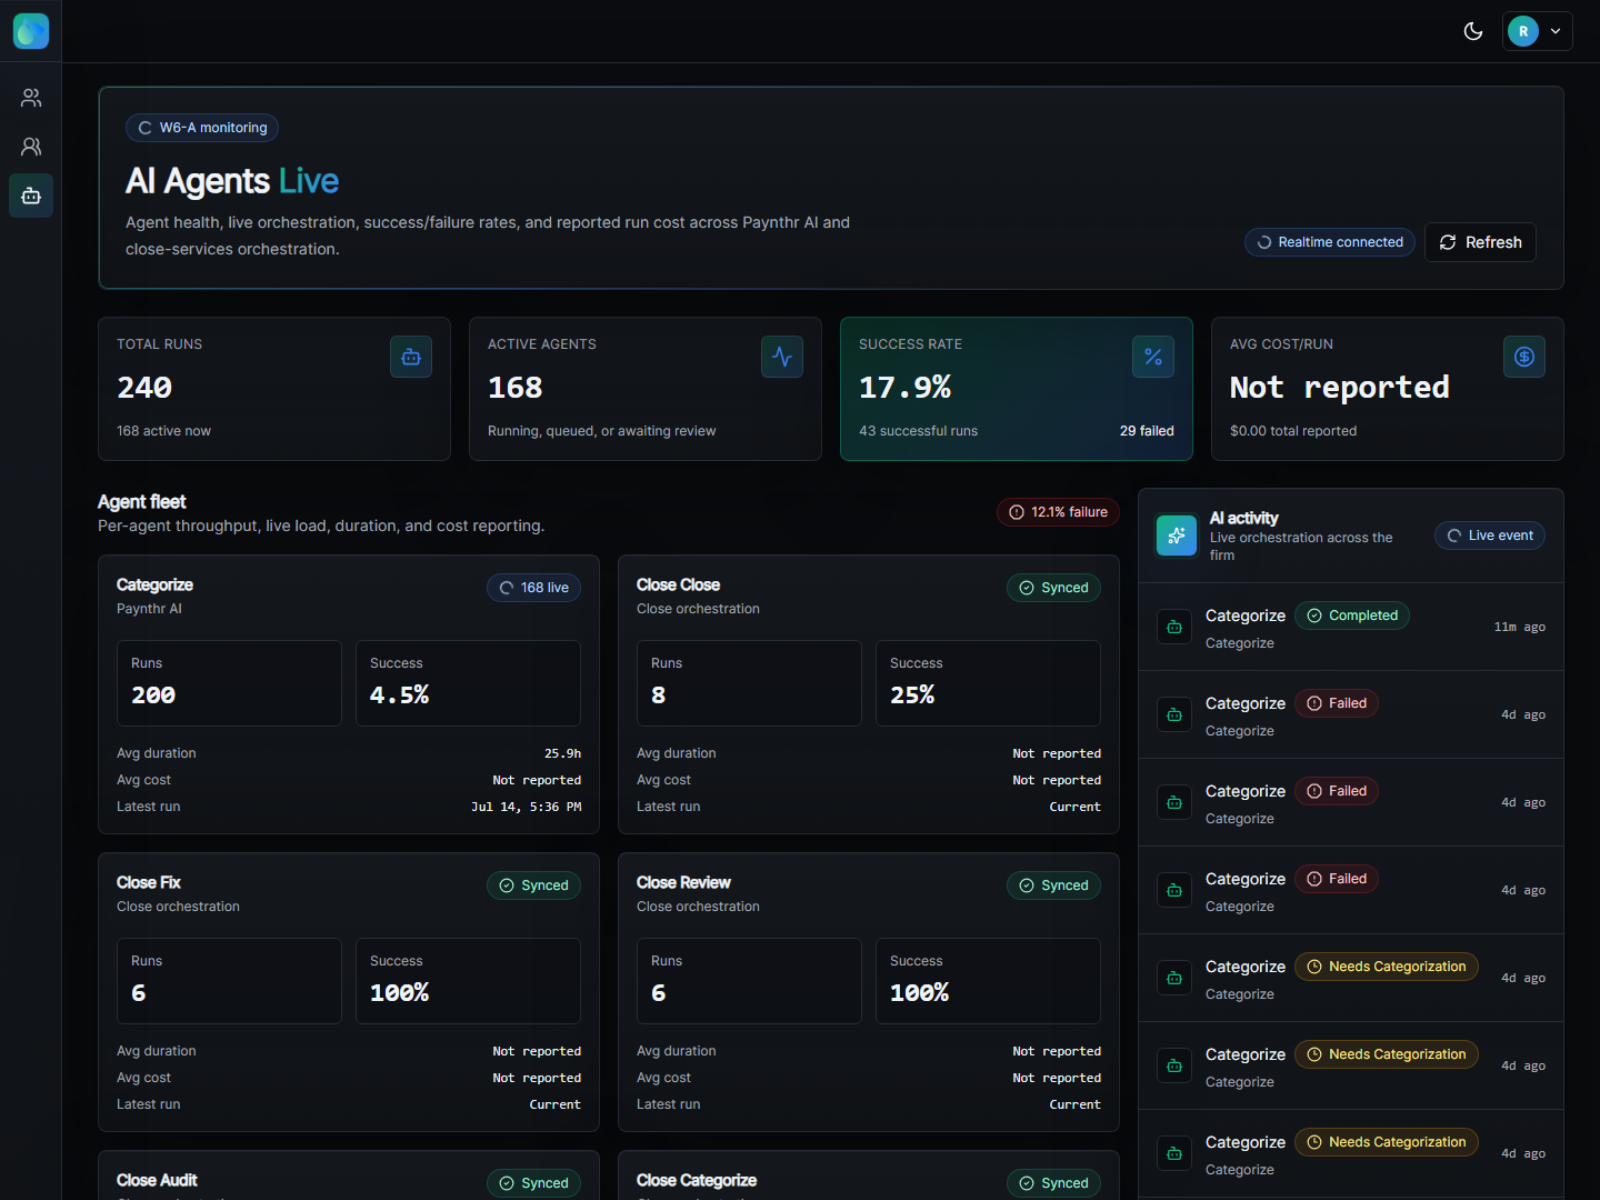
Task: Open the Categorize Paynthr AI agent title
Action: 155,585
